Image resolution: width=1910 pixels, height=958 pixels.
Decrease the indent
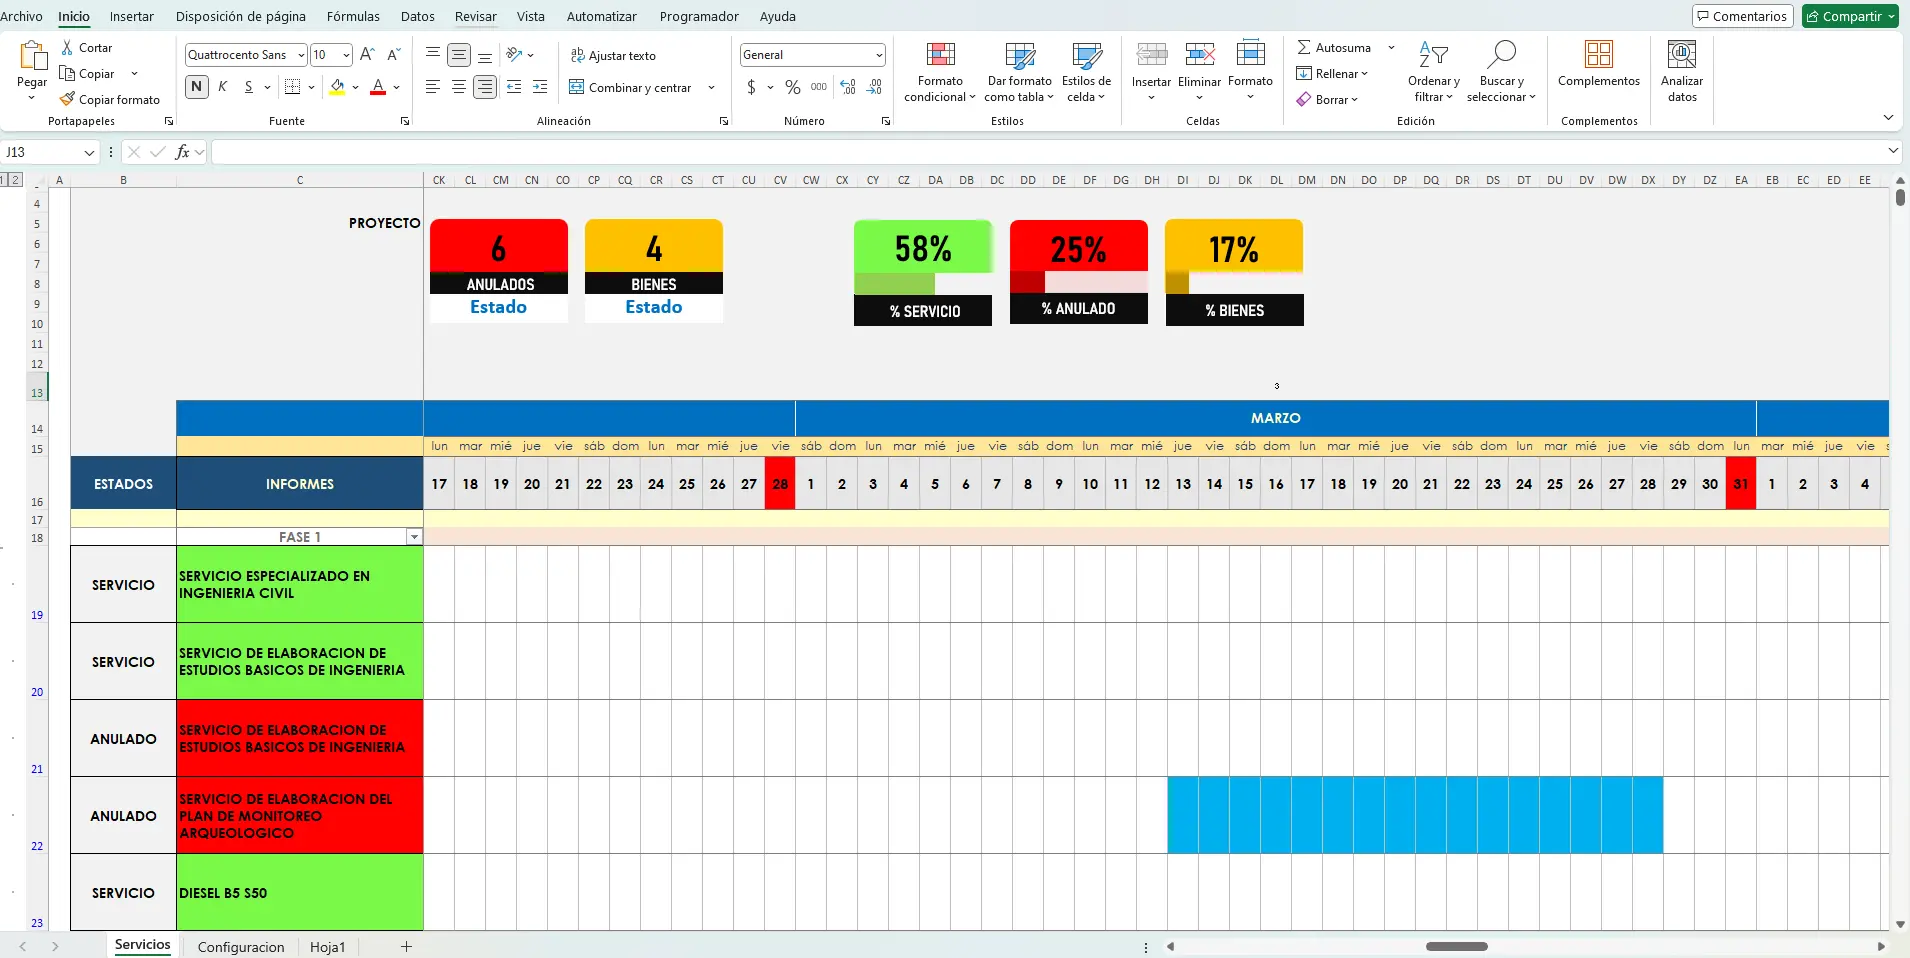[514, 87]
